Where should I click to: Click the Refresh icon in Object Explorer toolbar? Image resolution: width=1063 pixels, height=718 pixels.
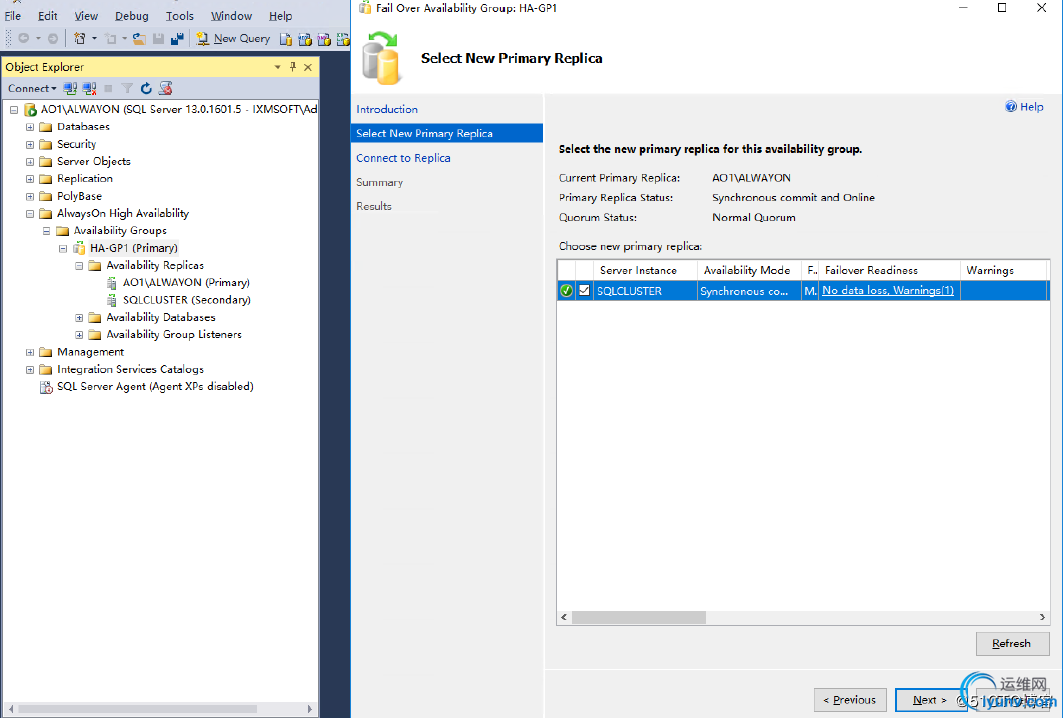tap(146, 88)
